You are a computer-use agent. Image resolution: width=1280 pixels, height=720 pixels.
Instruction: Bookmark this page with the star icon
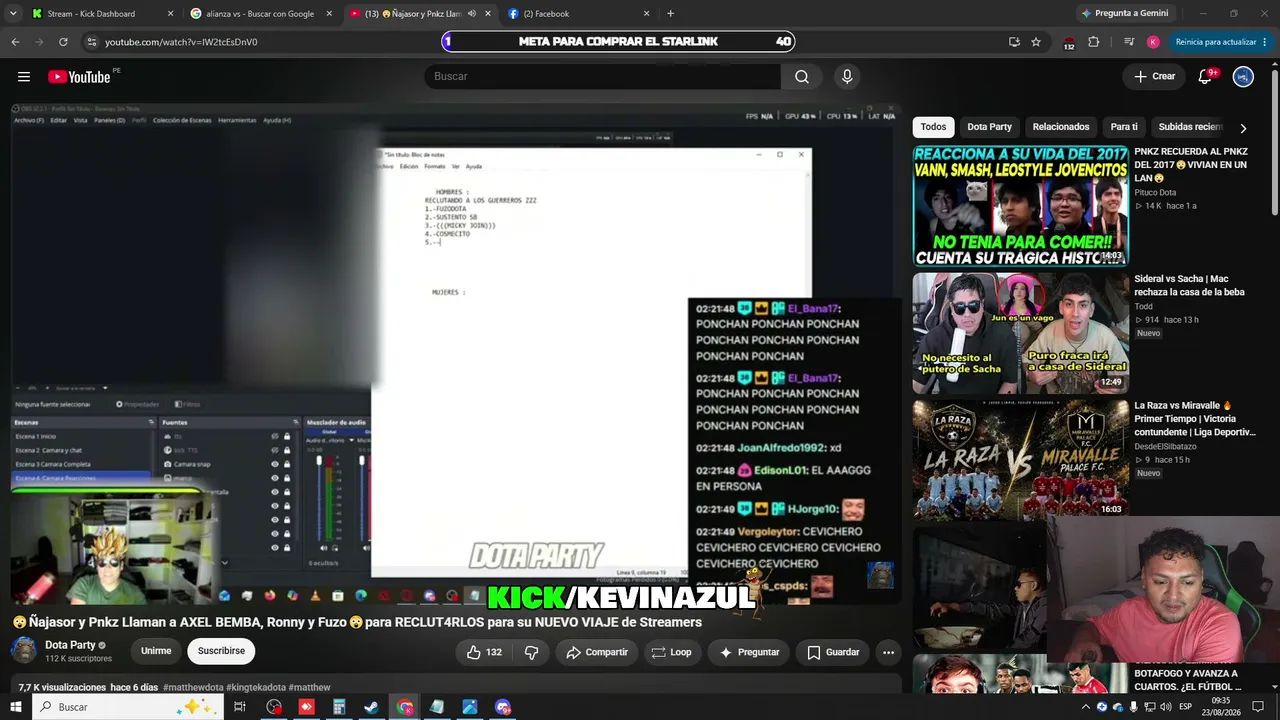coord(1036,42)
